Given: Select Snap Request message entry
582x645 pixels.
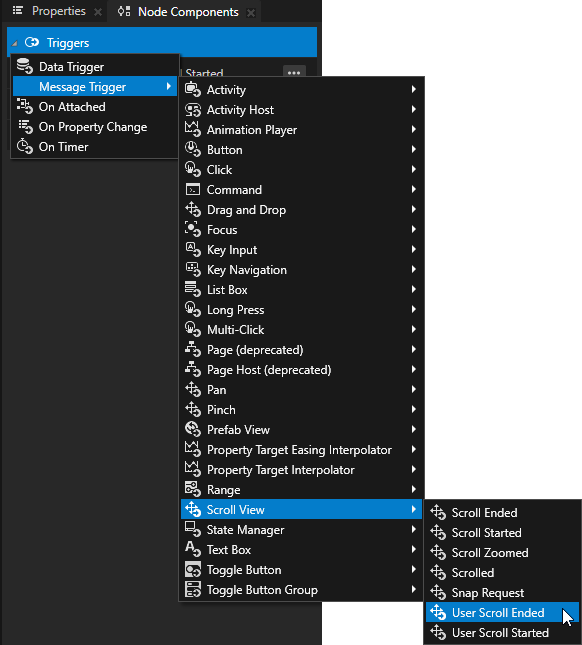Looking at the screenshot, I should (x=502, y=593).
